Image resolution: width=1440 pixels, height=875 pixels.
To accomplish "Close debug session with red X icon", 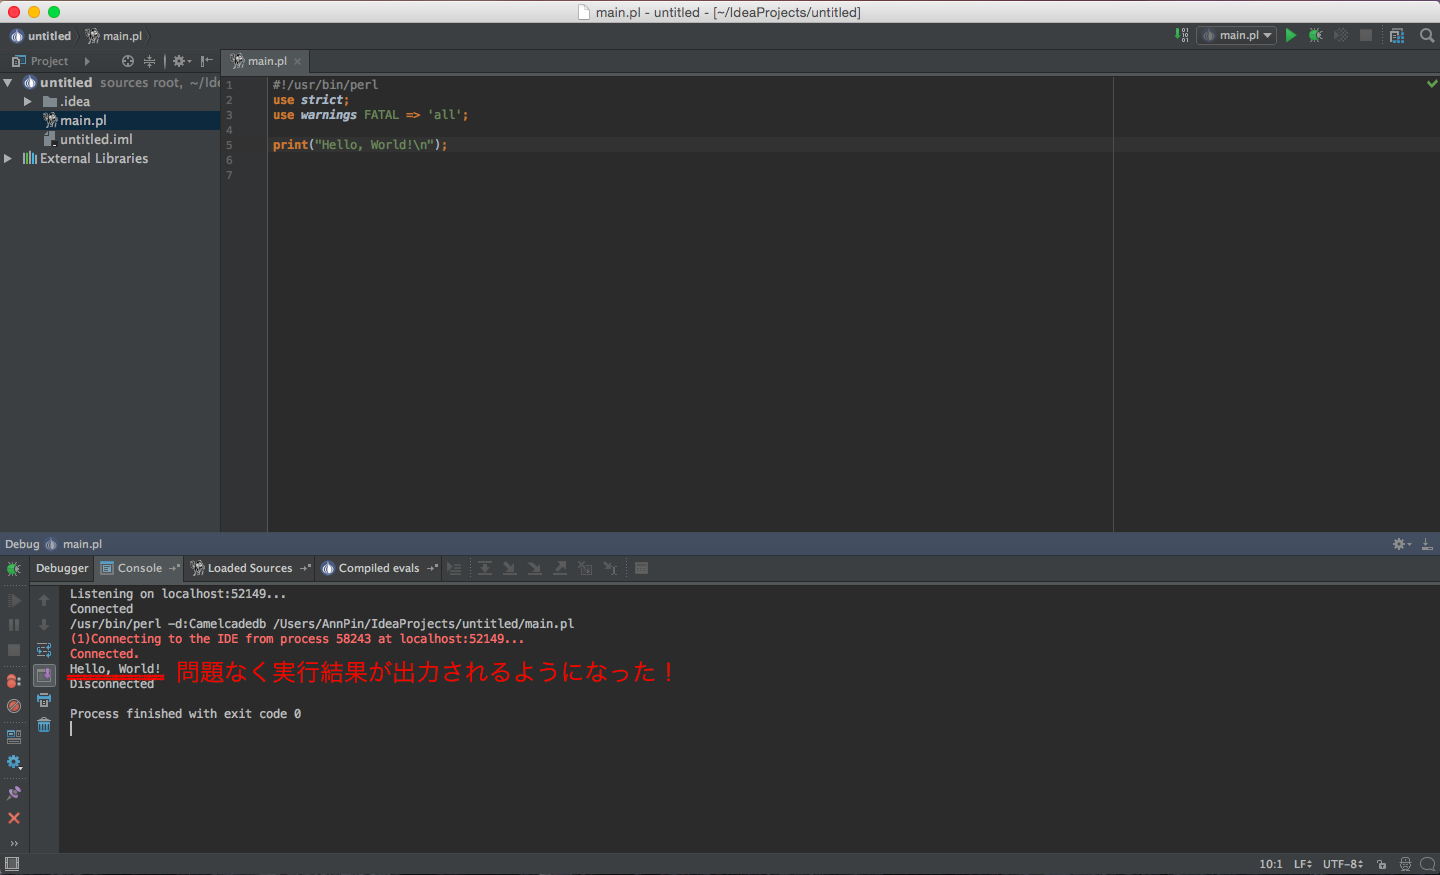I will click(14, 818).
